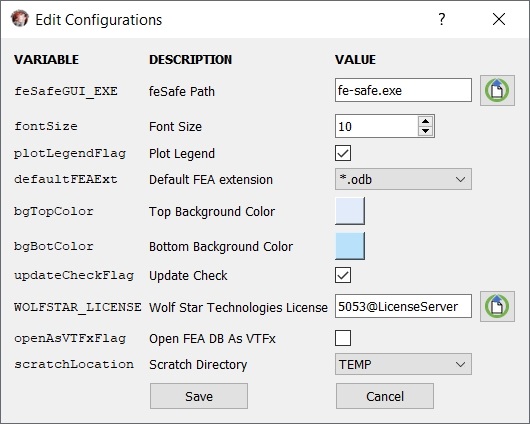
Task: Cancel editing configurations
Action: [x=385, y=396]
